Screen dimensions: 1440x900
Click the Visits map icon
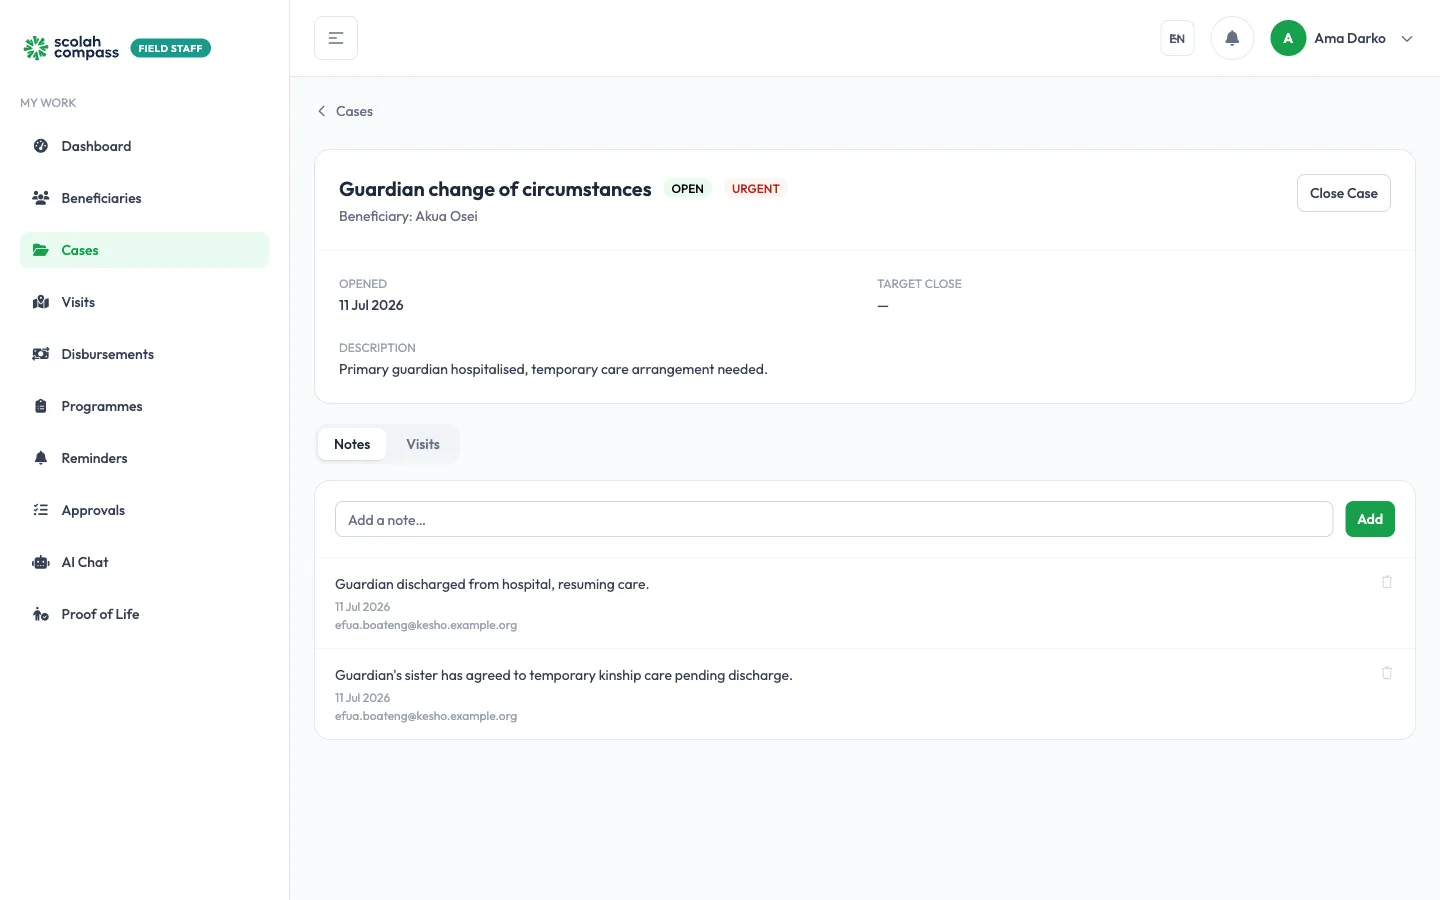click(x=41, y=302)
